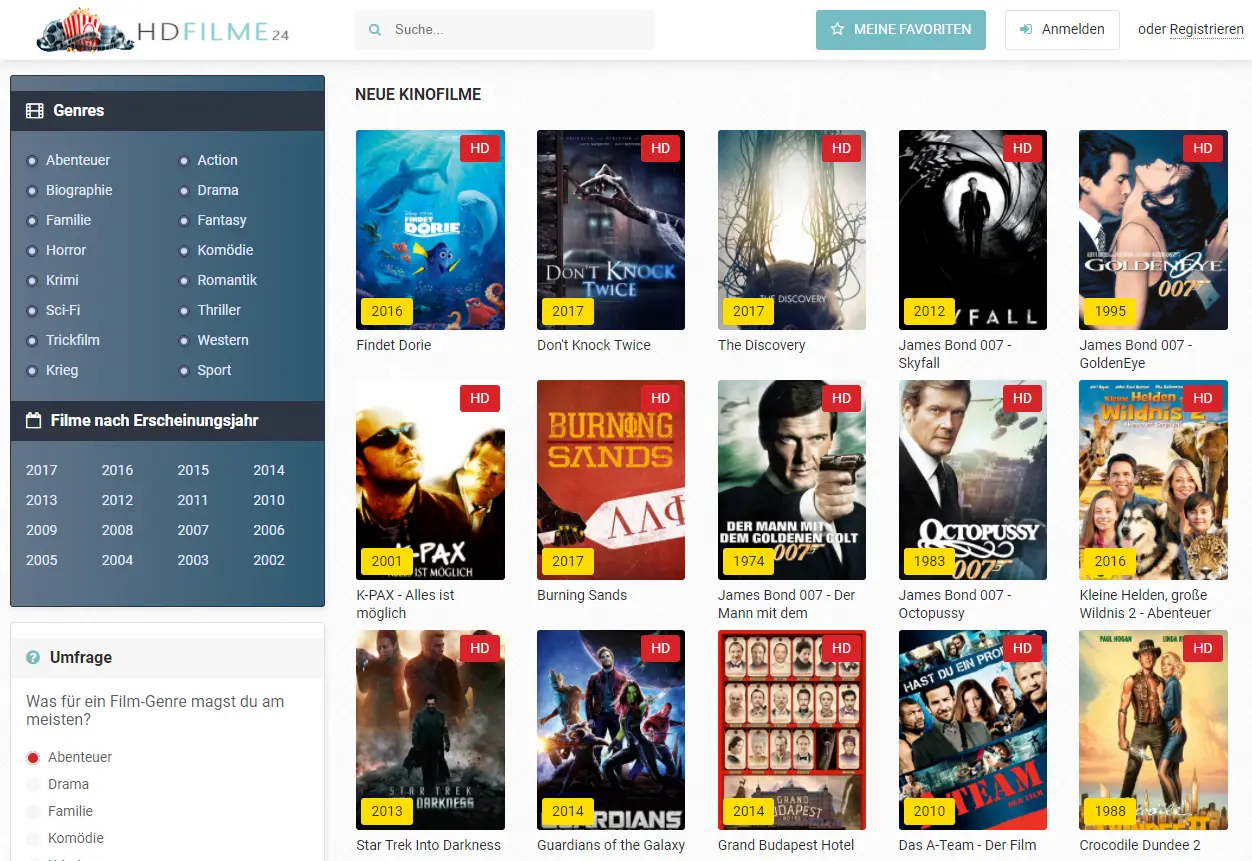Open the Thriller genre
Screen dimensions: 1252x861
pyautogui.click(x=219, y=310)
